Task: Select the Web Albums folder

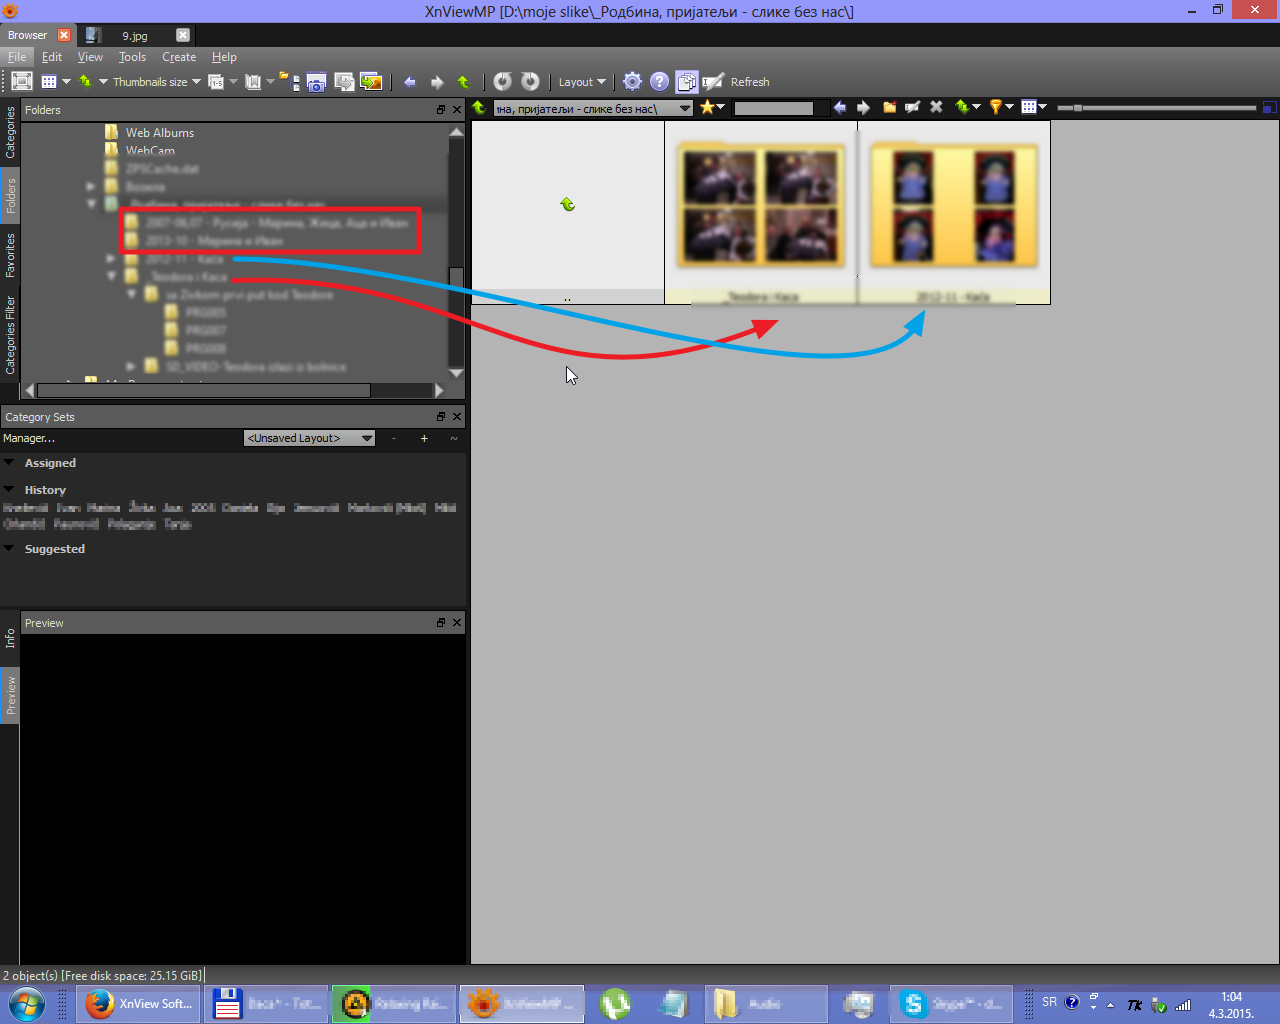Action: (159, 132)
